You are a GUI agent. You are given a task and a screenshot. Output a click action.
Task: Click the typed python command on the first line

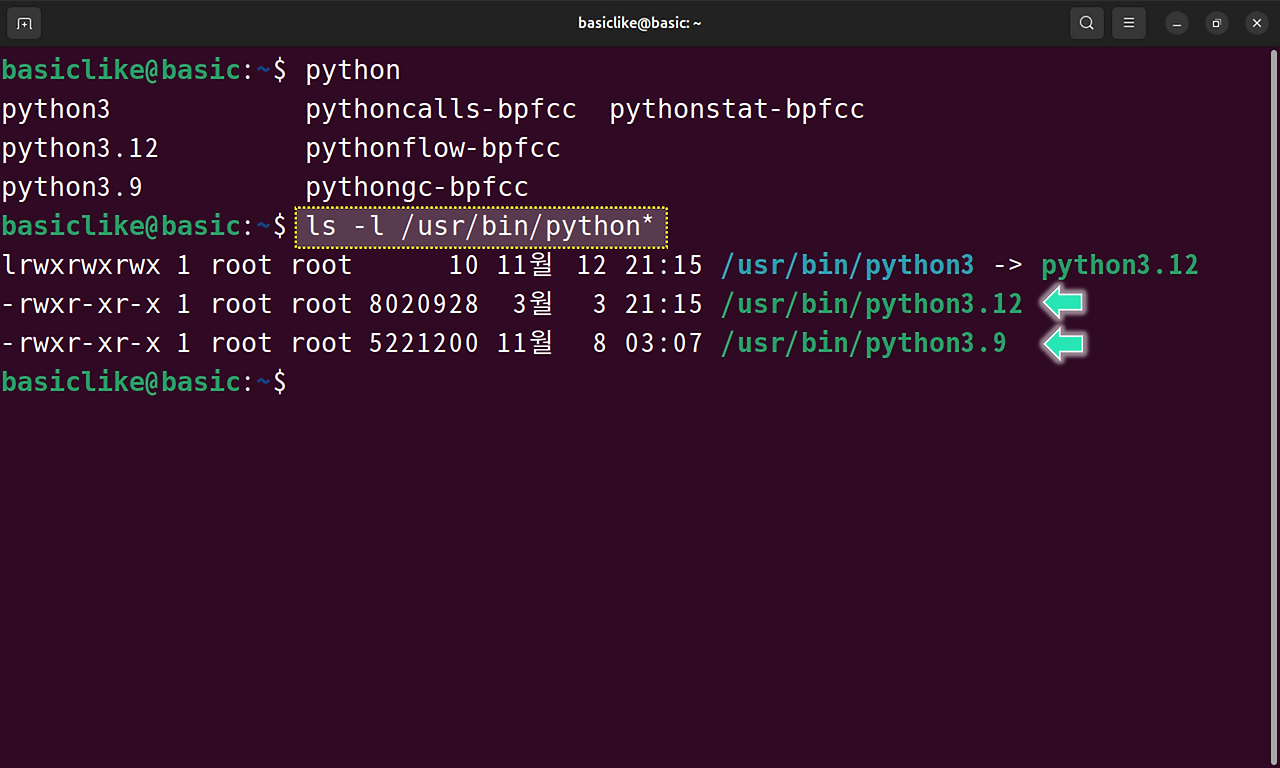[353, 71]
